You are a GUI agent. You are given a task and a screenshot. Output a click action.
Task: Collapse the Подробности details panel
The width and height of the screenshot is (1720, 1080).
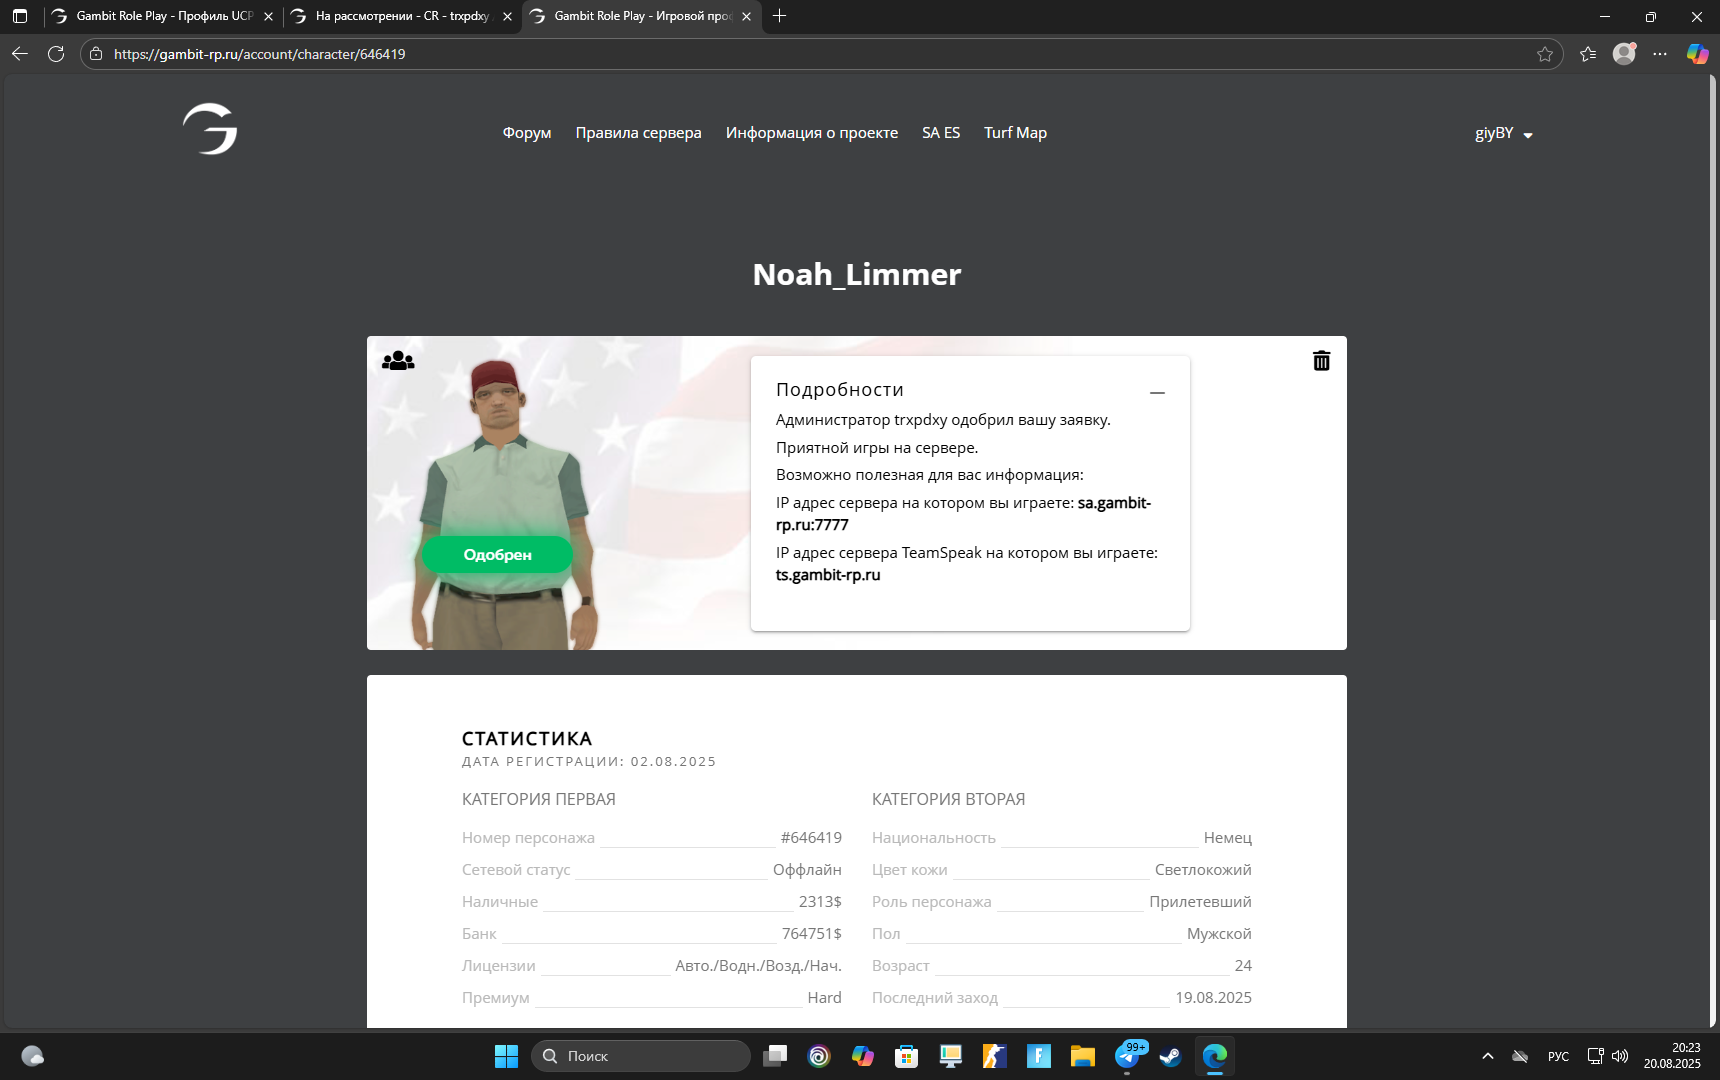[1157, 393]
